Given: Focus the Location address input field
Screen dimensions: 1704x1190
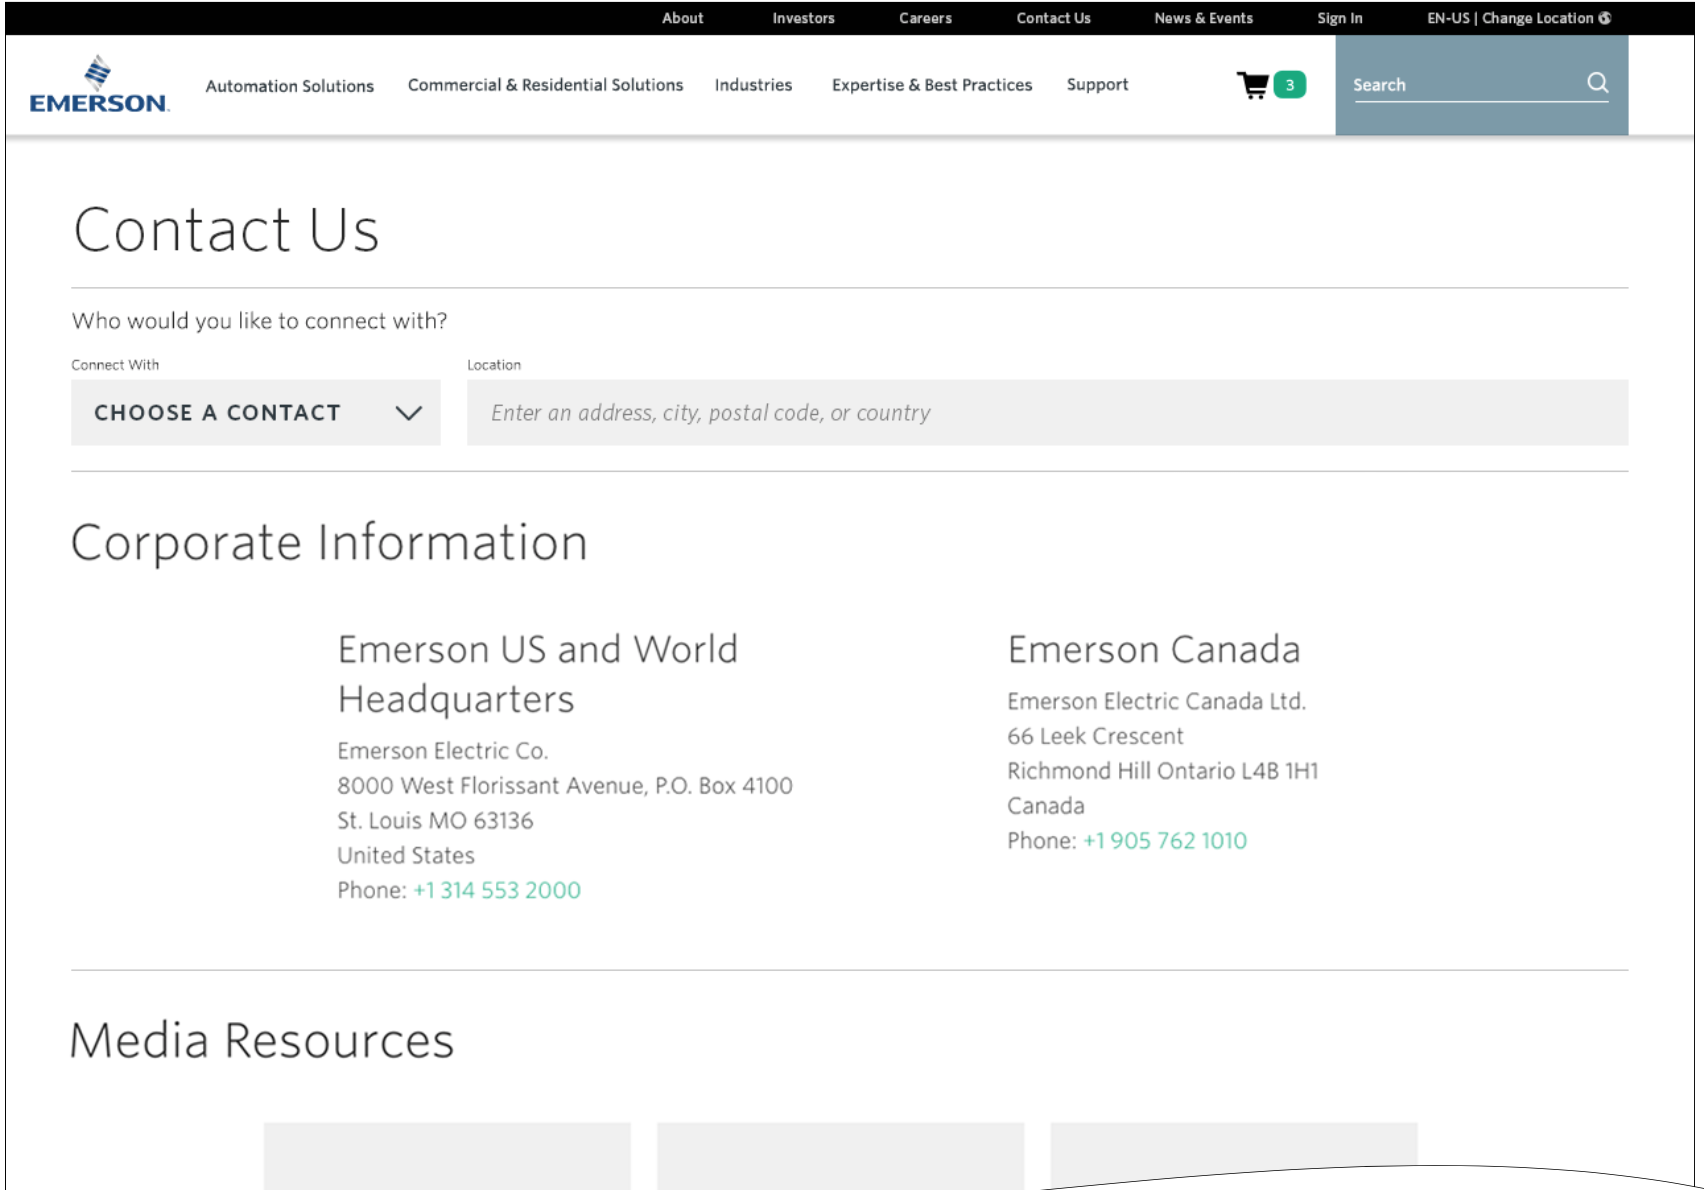Looking at the screenshot, I should (x=1047, y=413).
